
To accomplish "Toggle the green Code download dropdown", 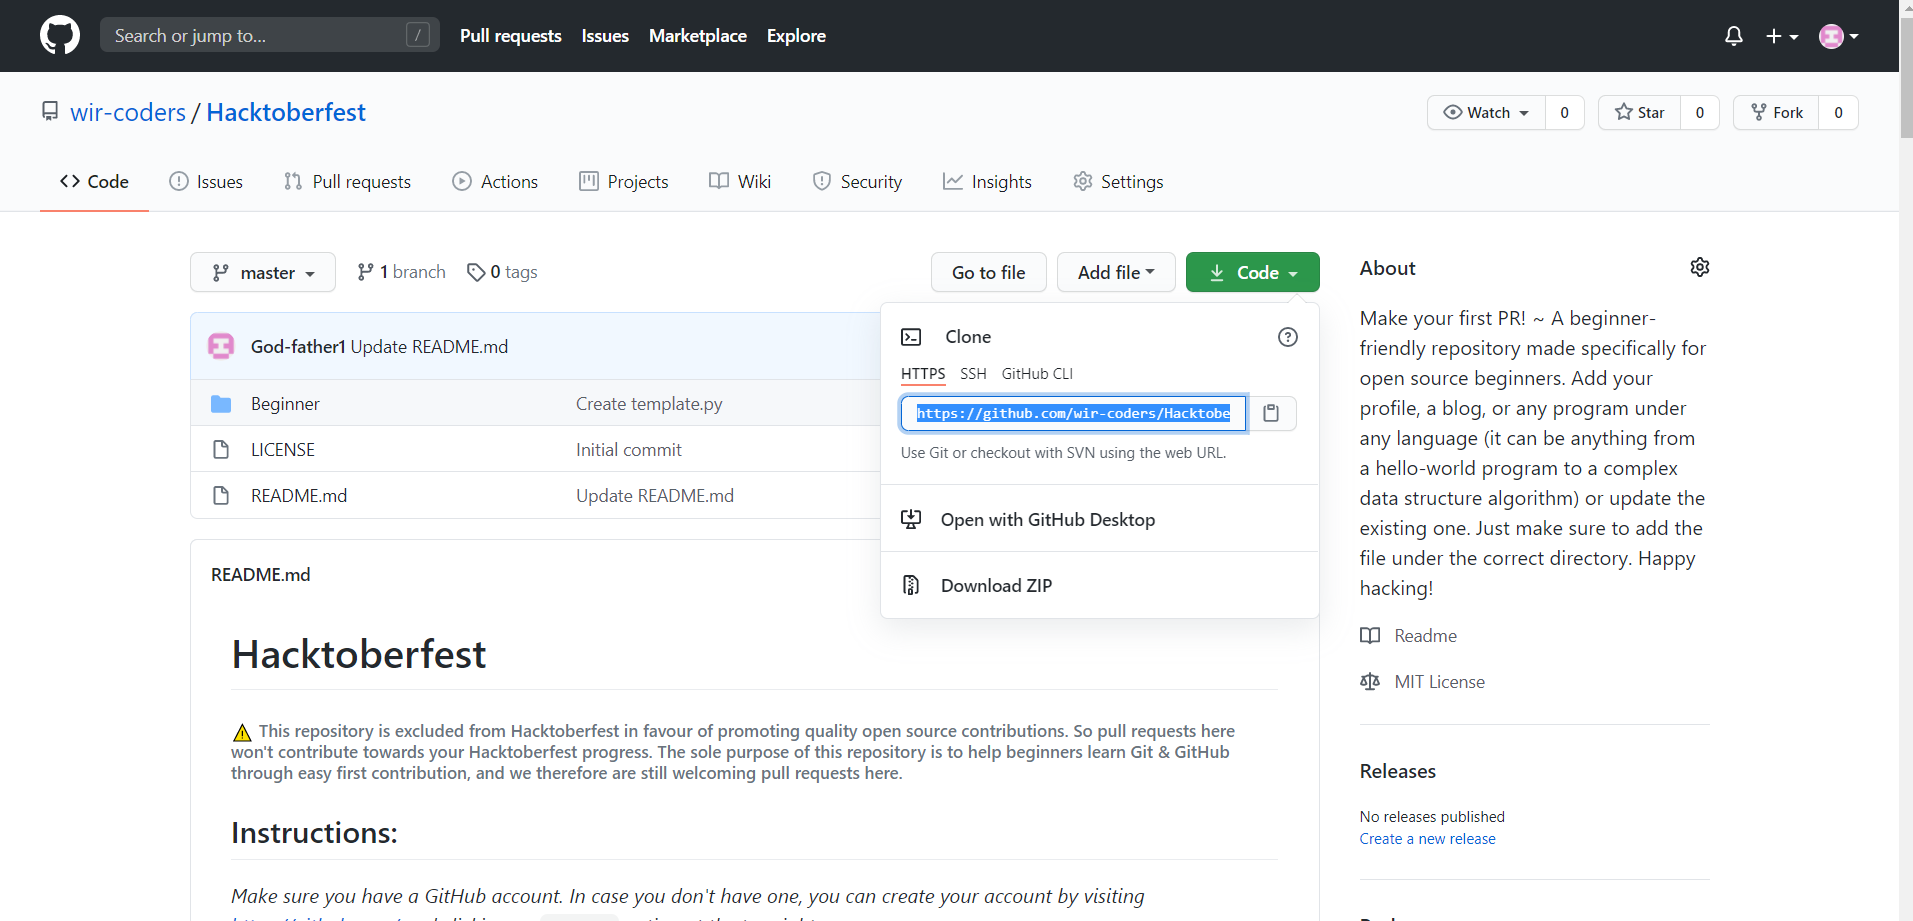I will point(1252,272).
